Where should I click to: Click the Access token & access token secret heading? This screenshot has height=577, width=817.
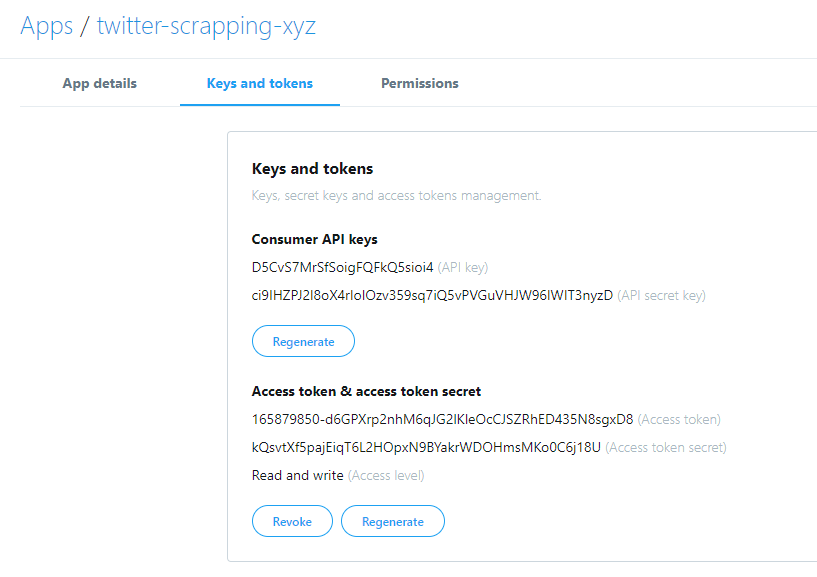click(x=366, y=391)
